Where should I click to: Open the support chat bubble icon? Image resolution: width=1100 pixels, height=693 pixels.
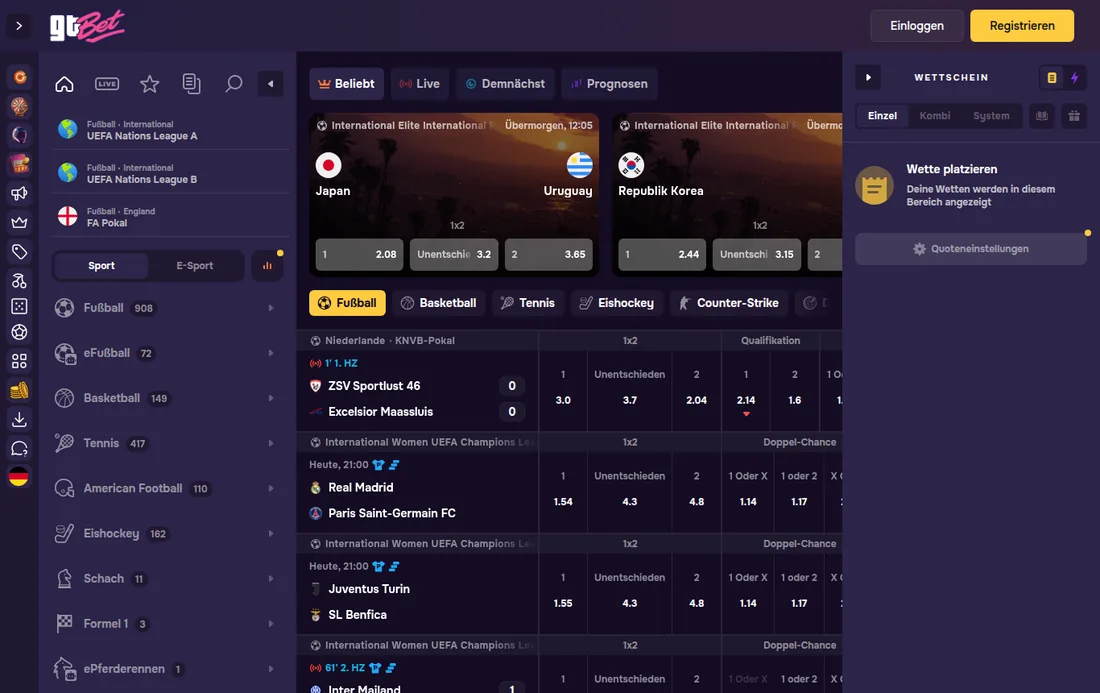pos(19,448)
